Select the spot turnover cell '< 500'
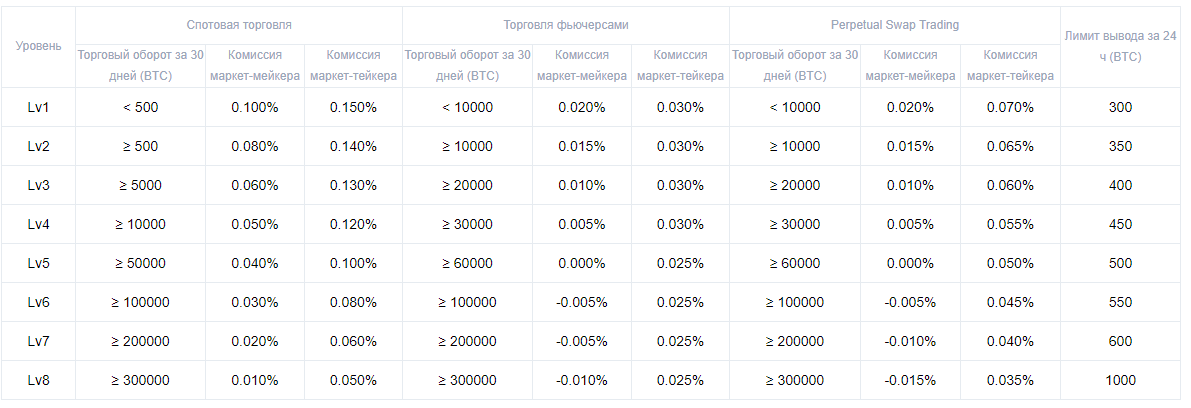1191x408 pixels. click(140, 107)
